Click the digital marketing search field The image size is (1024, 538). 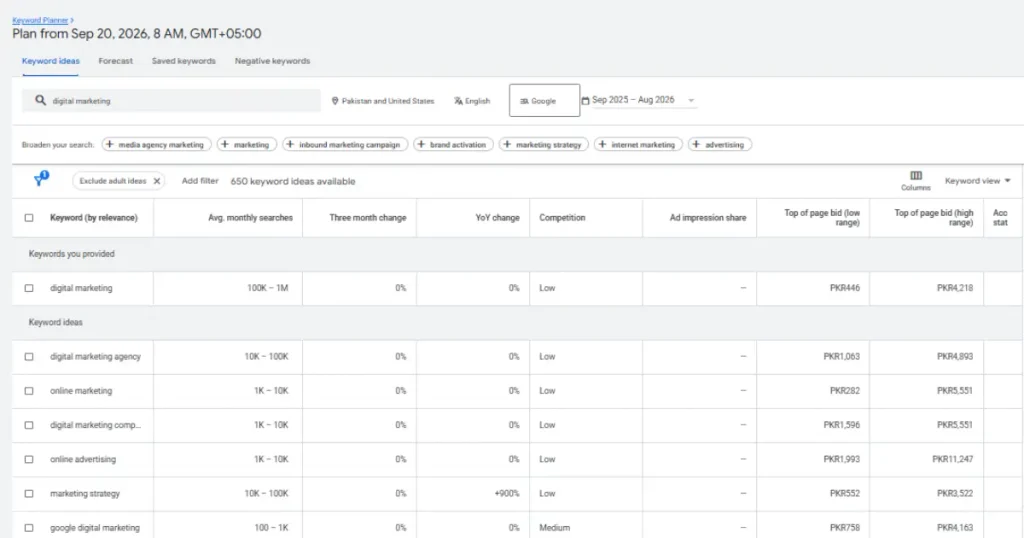coord(171,101)
